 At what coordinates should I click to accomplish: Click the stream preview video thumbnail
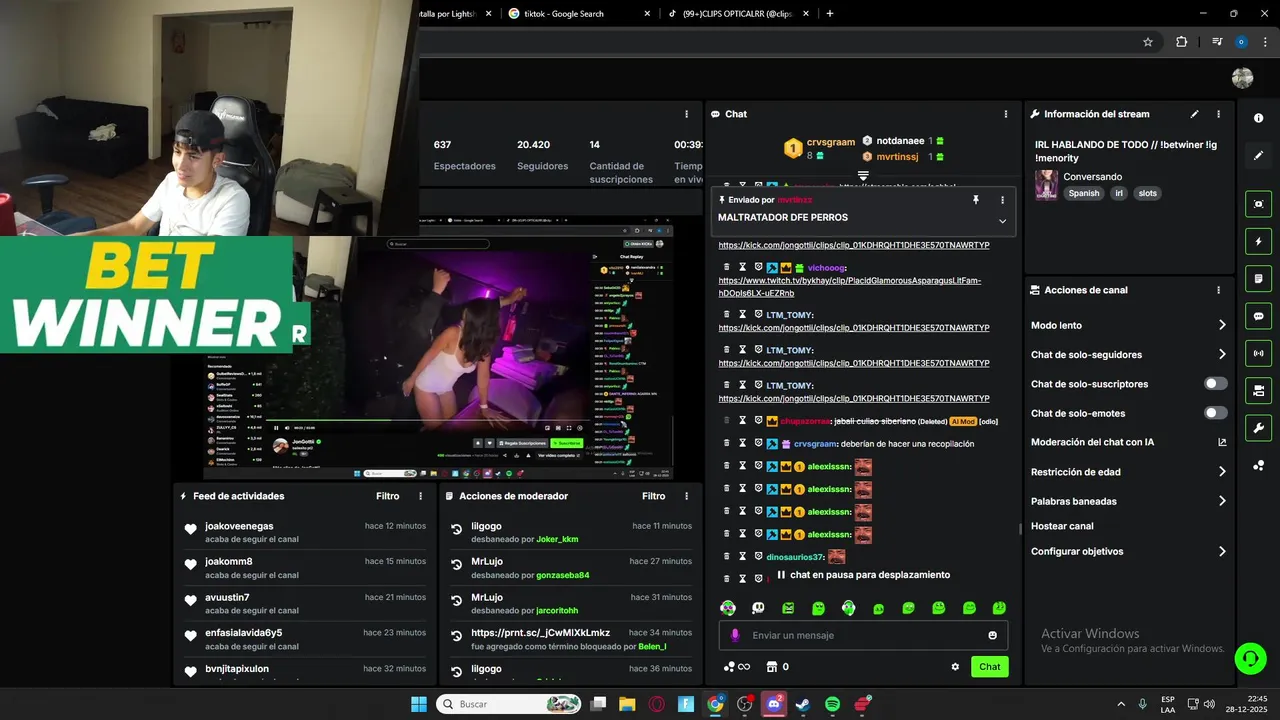pyautogui.click(x=437, y=349)
